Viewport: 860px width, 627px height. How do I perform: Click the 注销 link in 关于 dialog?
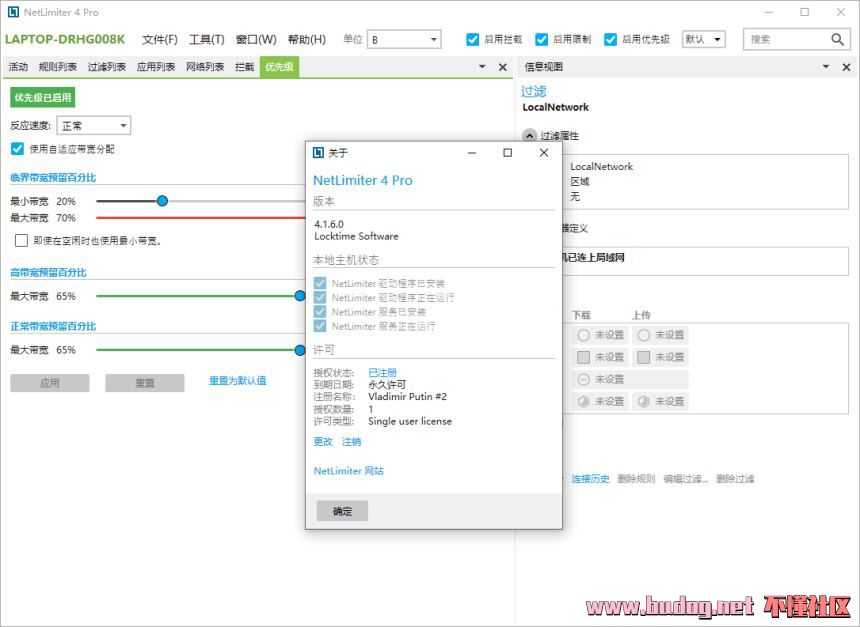tap(352, 442)
